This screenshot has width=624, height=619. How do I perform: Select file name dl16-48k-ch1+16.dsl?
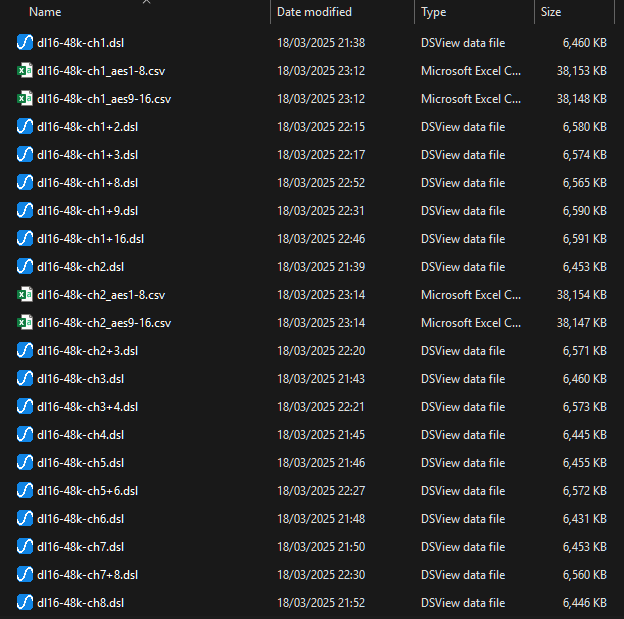90,238
